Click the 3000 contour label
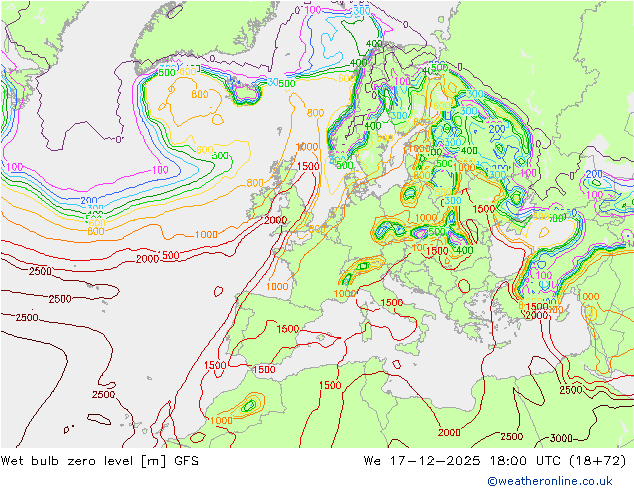The image size is (634, 490). click(x=561, y=438)
